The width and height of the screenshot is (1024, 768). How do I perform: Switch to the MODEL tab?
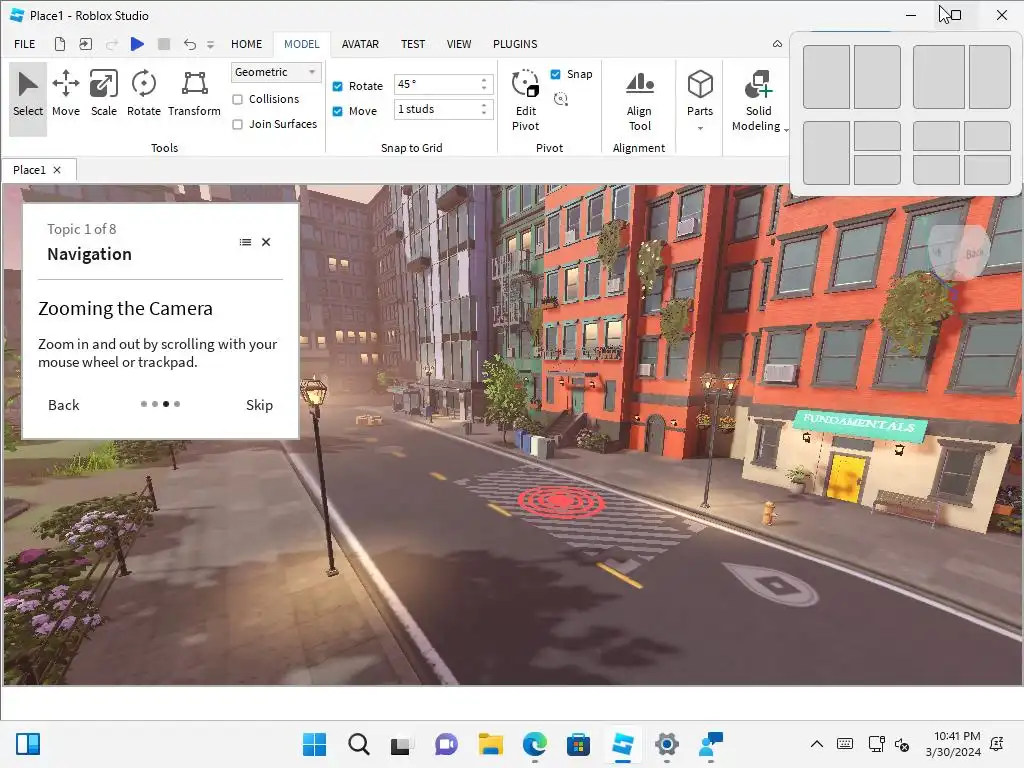302,44
